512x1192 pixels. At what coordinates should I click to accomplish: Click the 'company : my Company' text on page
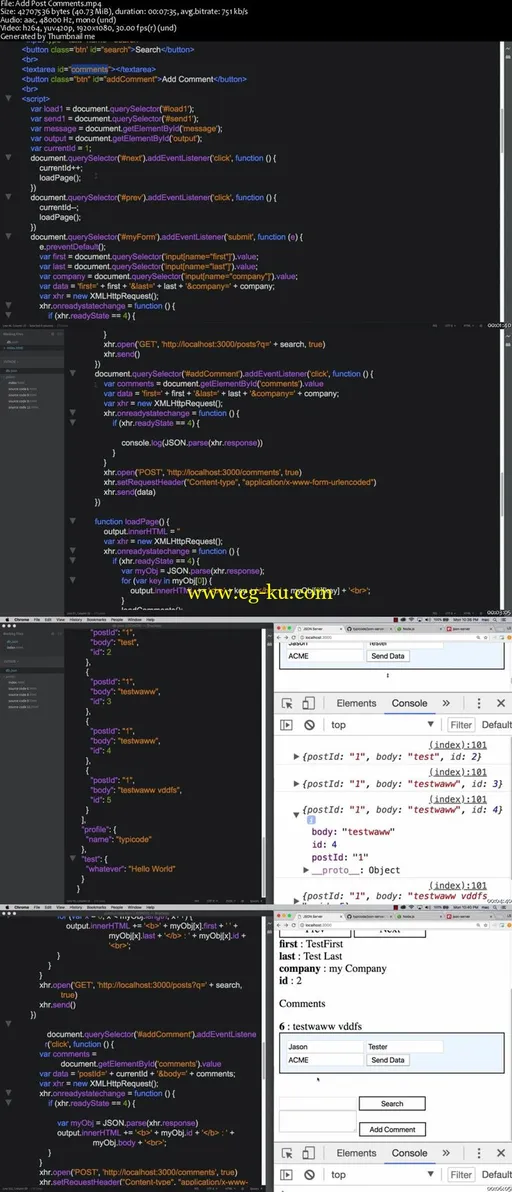(x=333, y=968)
